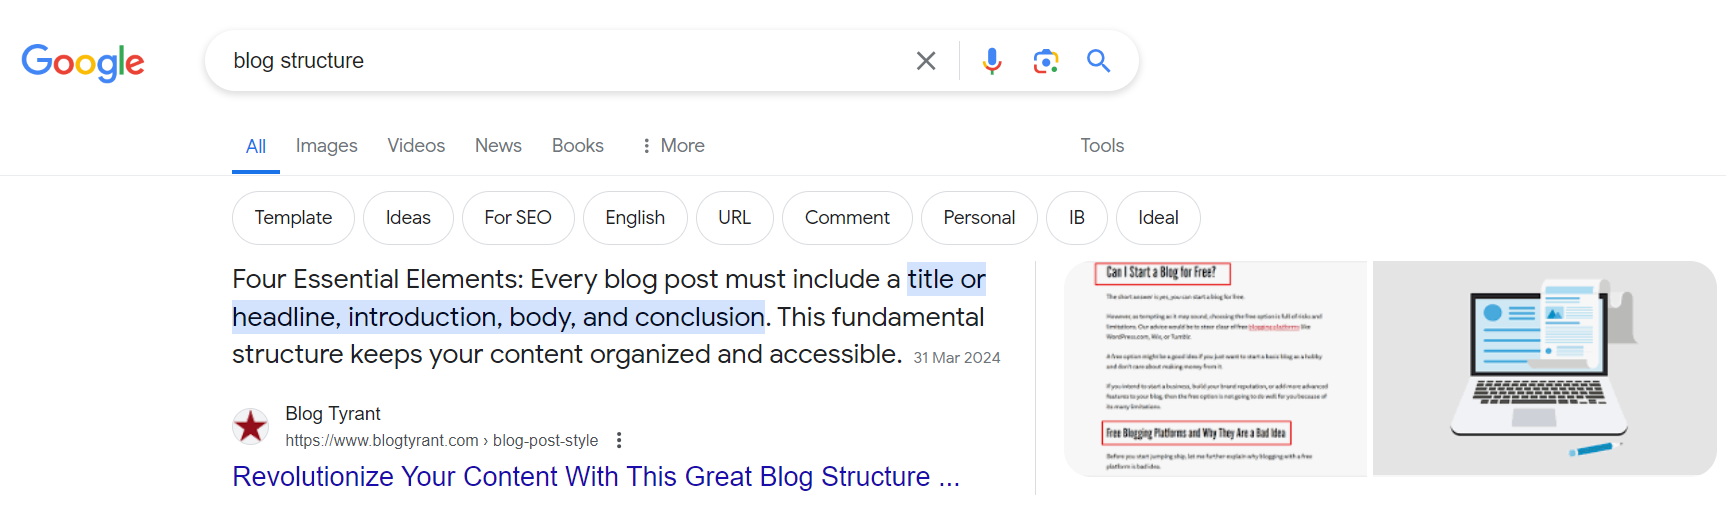Switch to the Videos tab
The image size is (1726, 506).
coord(416,146)
